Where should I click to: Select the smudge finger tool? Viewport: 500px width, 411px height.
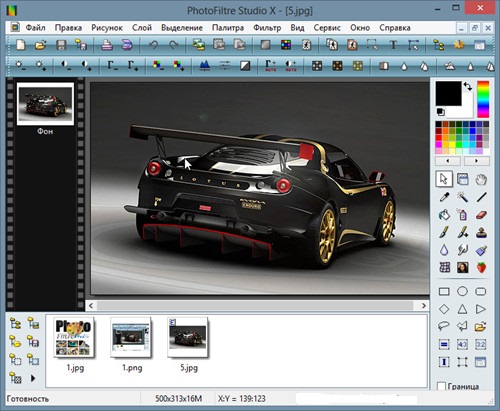pyautogui.click(x=463, y=250)
